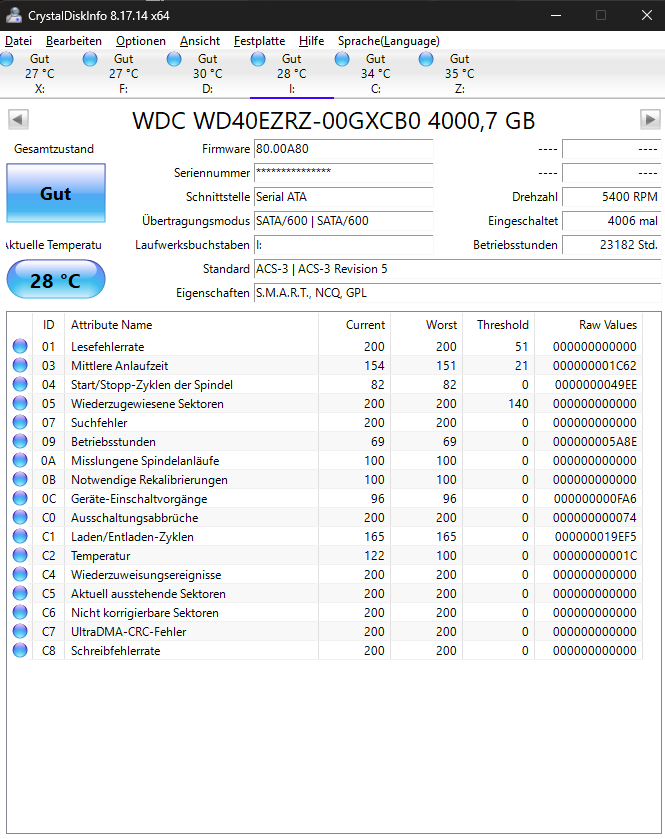Click the status orb next to Temperatur attribute

click(20, 556)
